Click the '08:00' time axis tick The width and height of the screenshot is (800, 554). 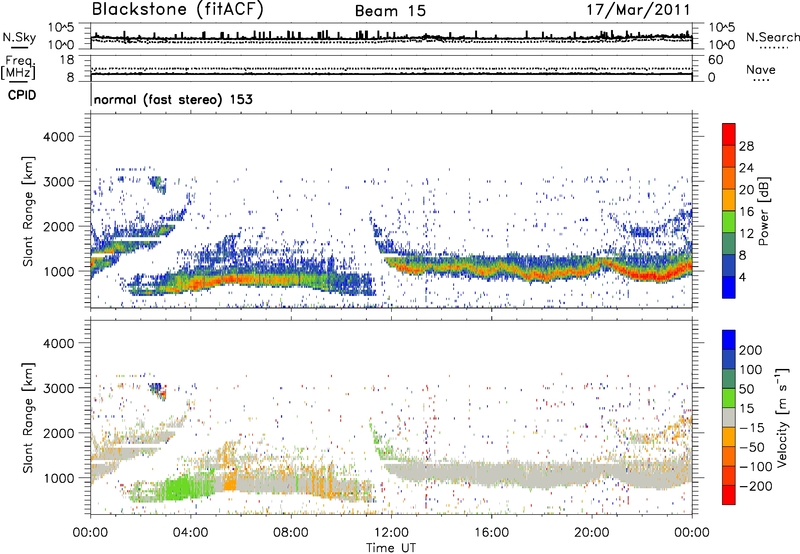point(290,533)
